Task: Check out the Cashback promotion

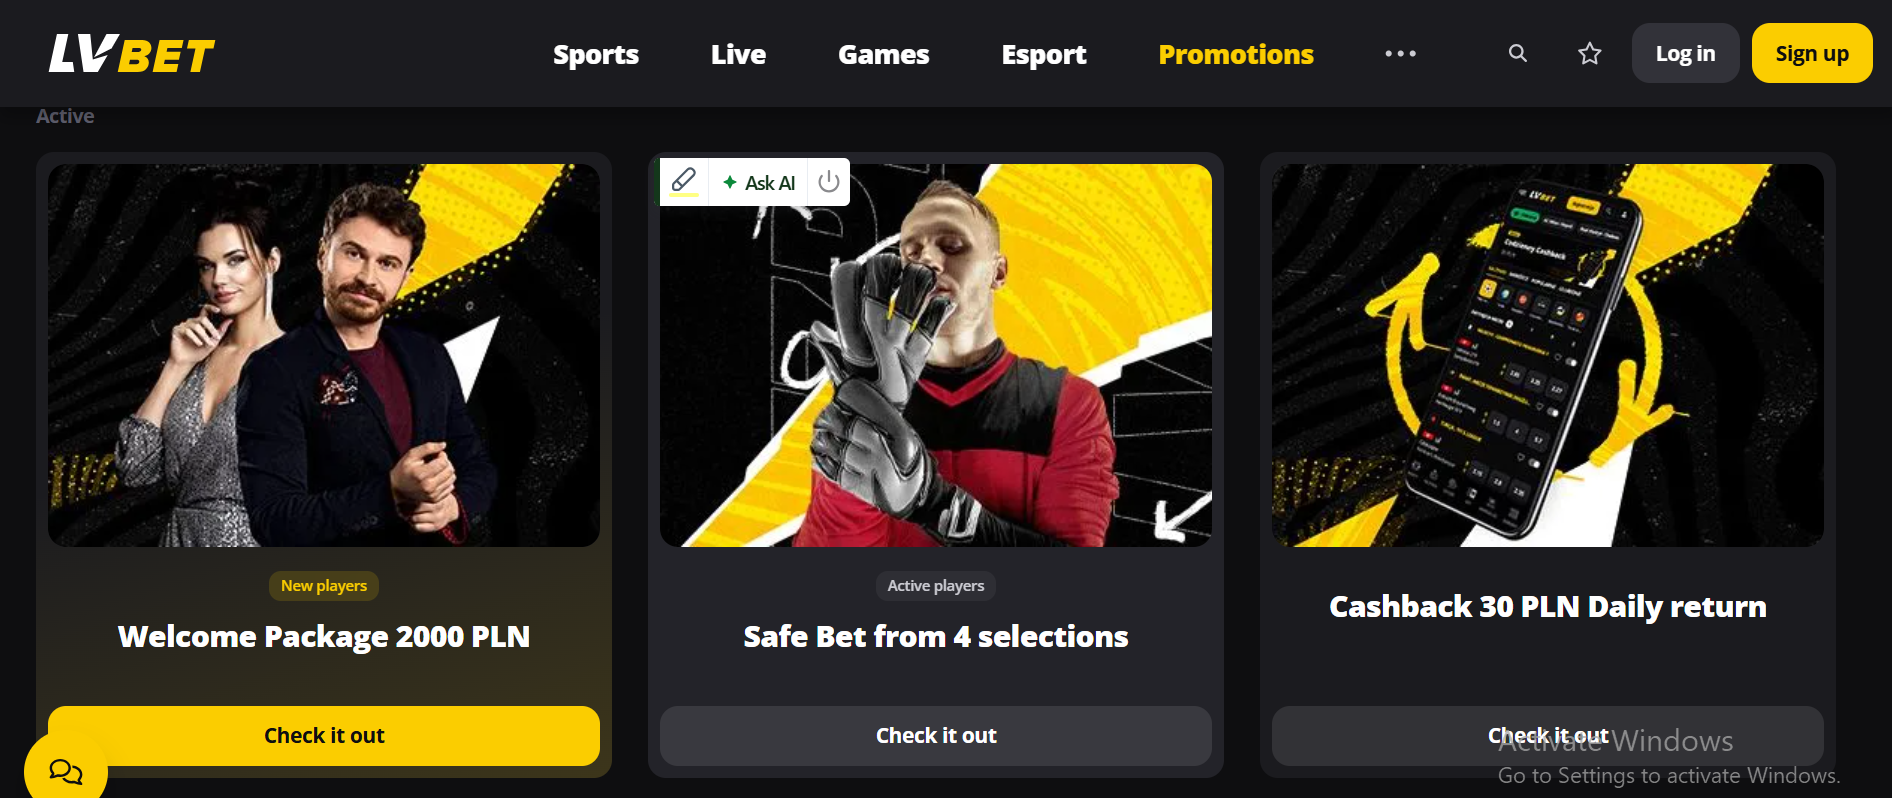Action: 1548,736
